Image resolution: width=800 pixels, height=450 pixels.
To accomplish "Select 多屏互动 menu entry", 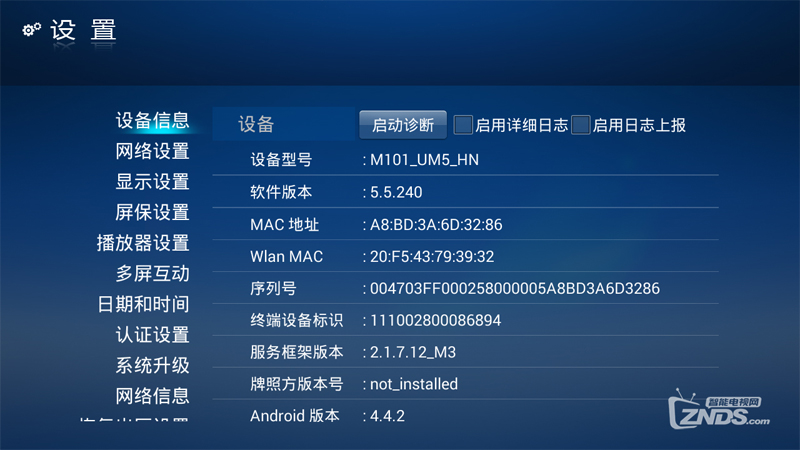I will 153,273.
